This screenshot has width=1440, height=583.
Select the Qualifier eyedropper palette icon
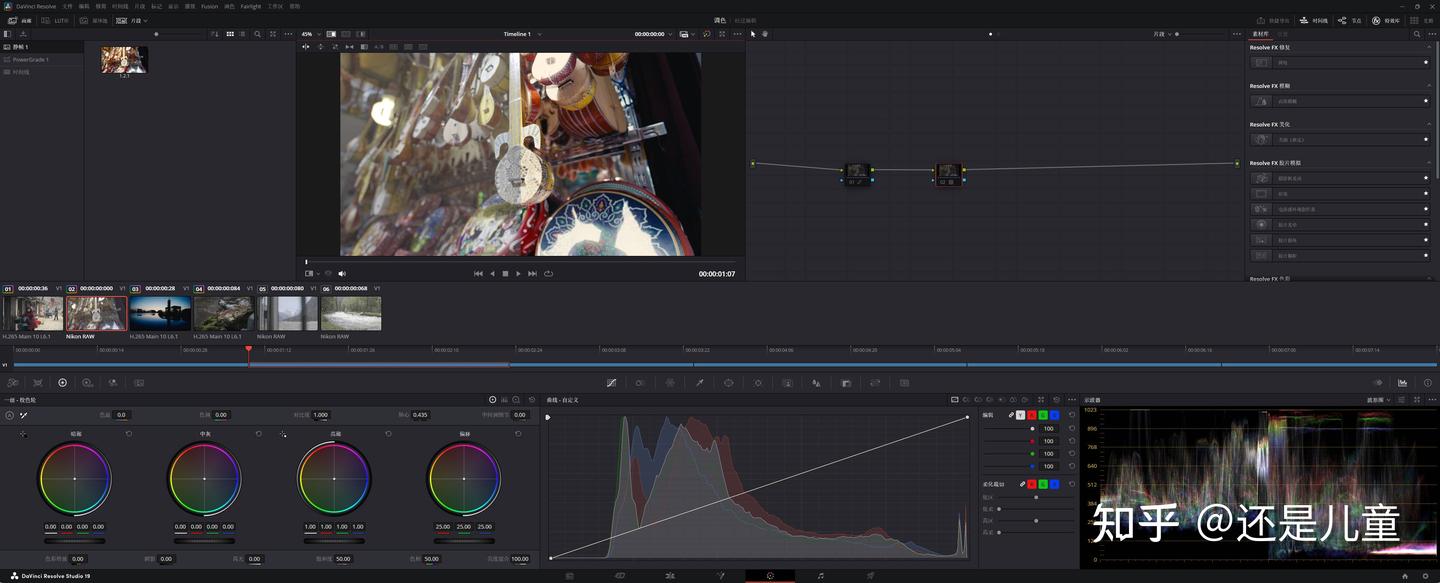[x=699, y=383]
